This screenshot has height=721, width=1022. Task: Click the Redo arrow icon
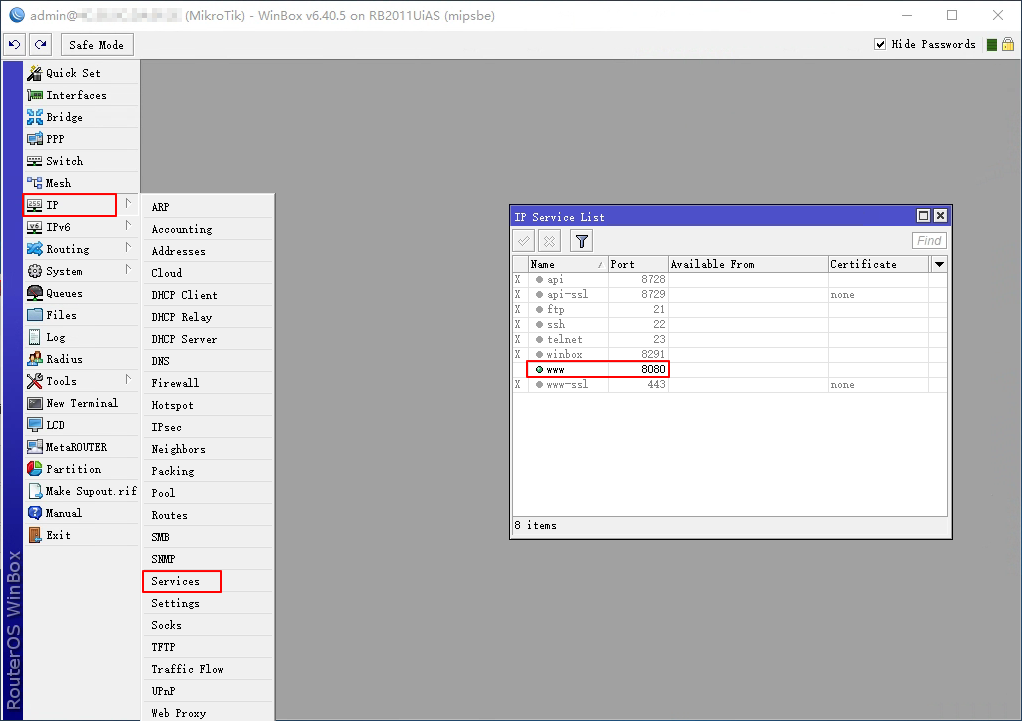(x=40, y=44)
